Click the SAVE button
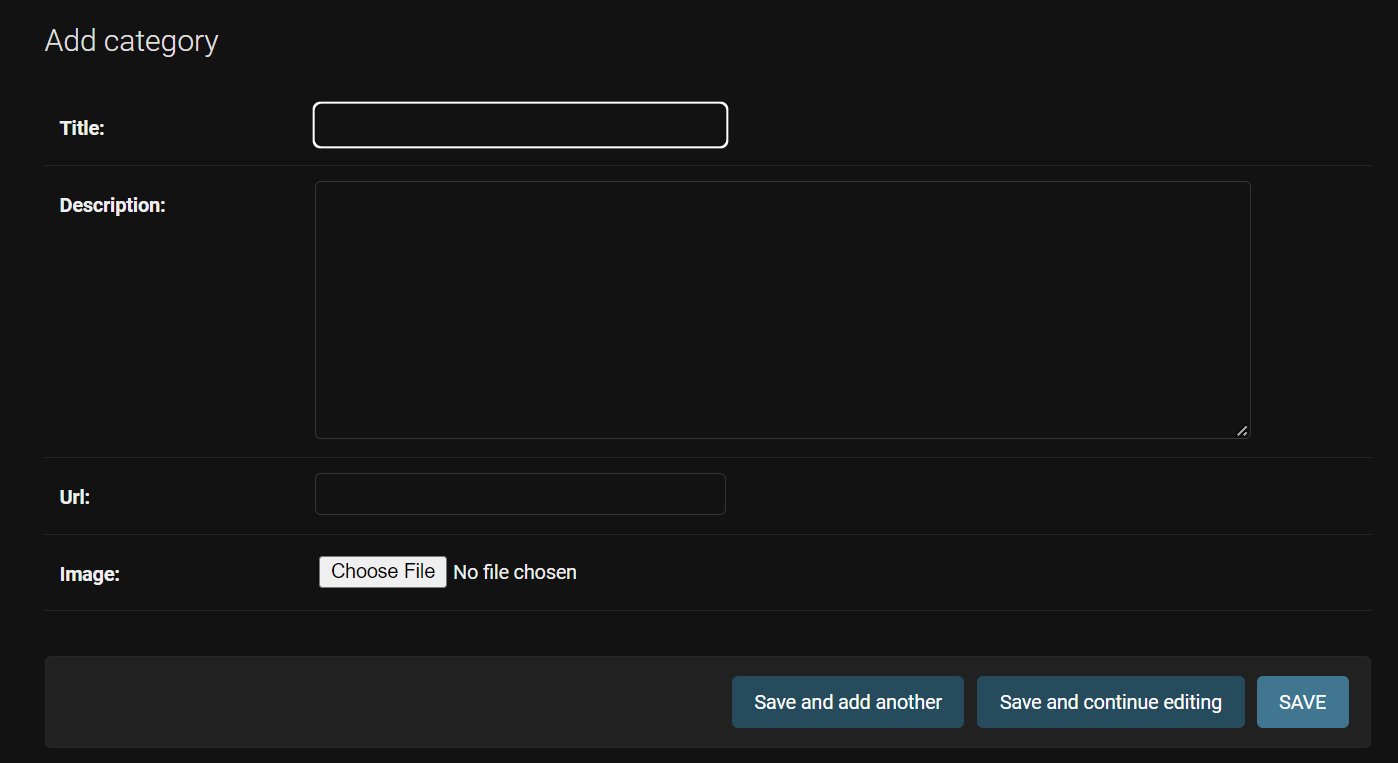 coord(1303,702)
